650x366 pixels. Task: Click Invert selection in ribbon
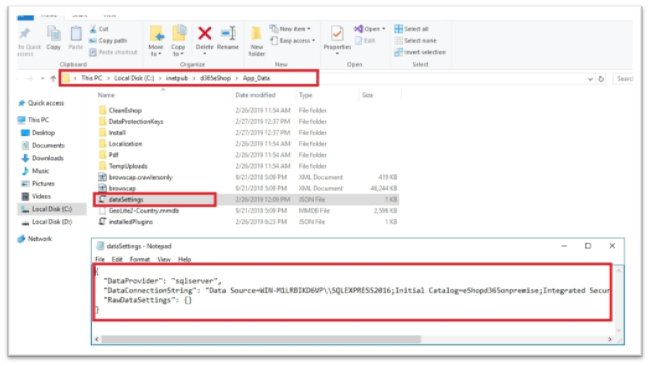[420, 52]
